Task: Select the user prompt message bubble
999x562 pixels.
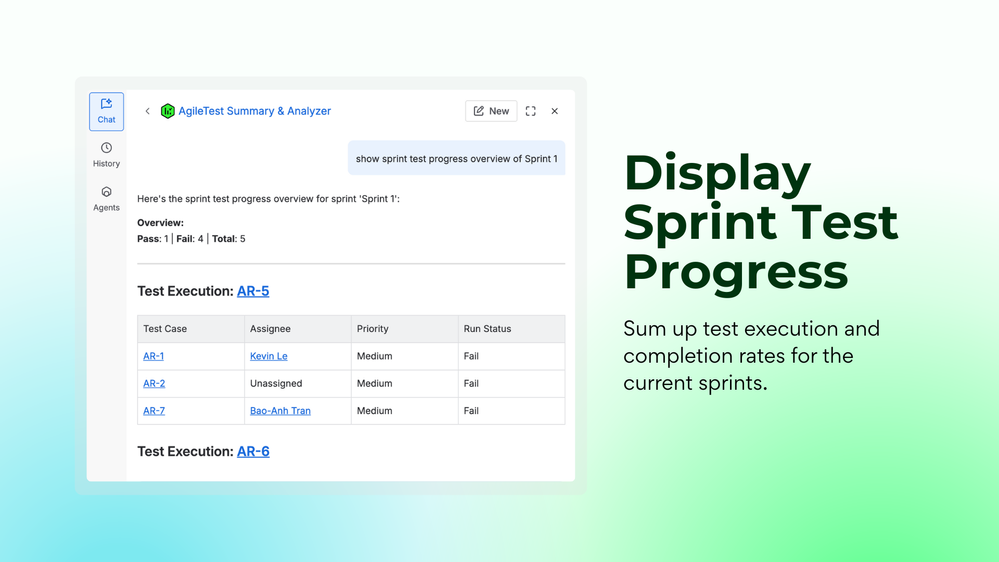Action: pyautogui.click(x=456, y=158)
